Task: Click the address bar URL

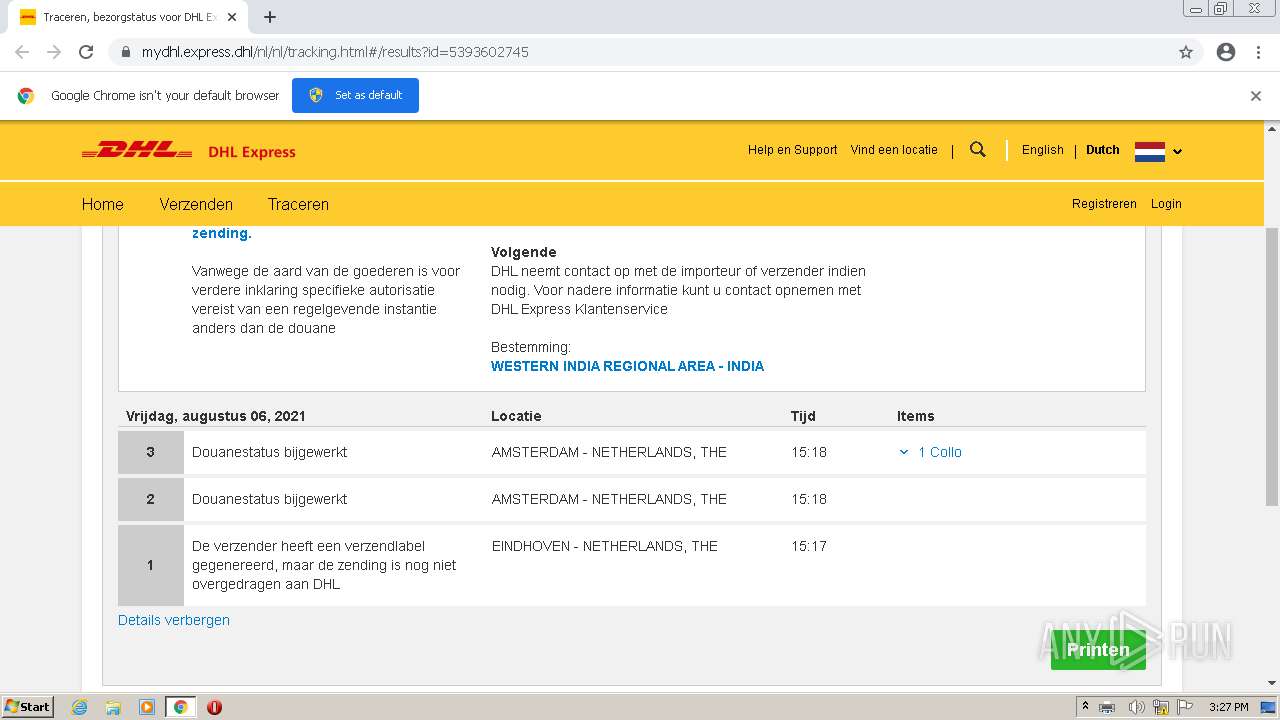Action: 335,52
